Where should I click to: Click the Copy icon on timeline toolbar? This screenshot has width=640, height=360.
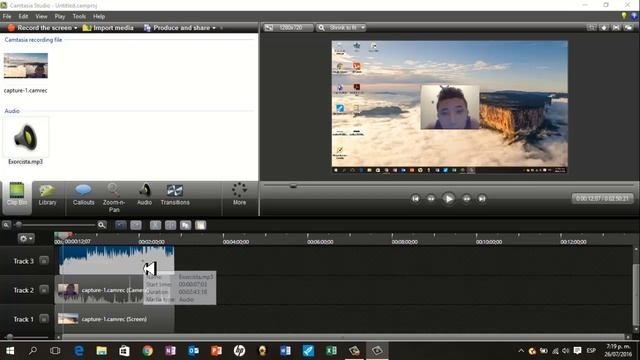coord(185,225)
